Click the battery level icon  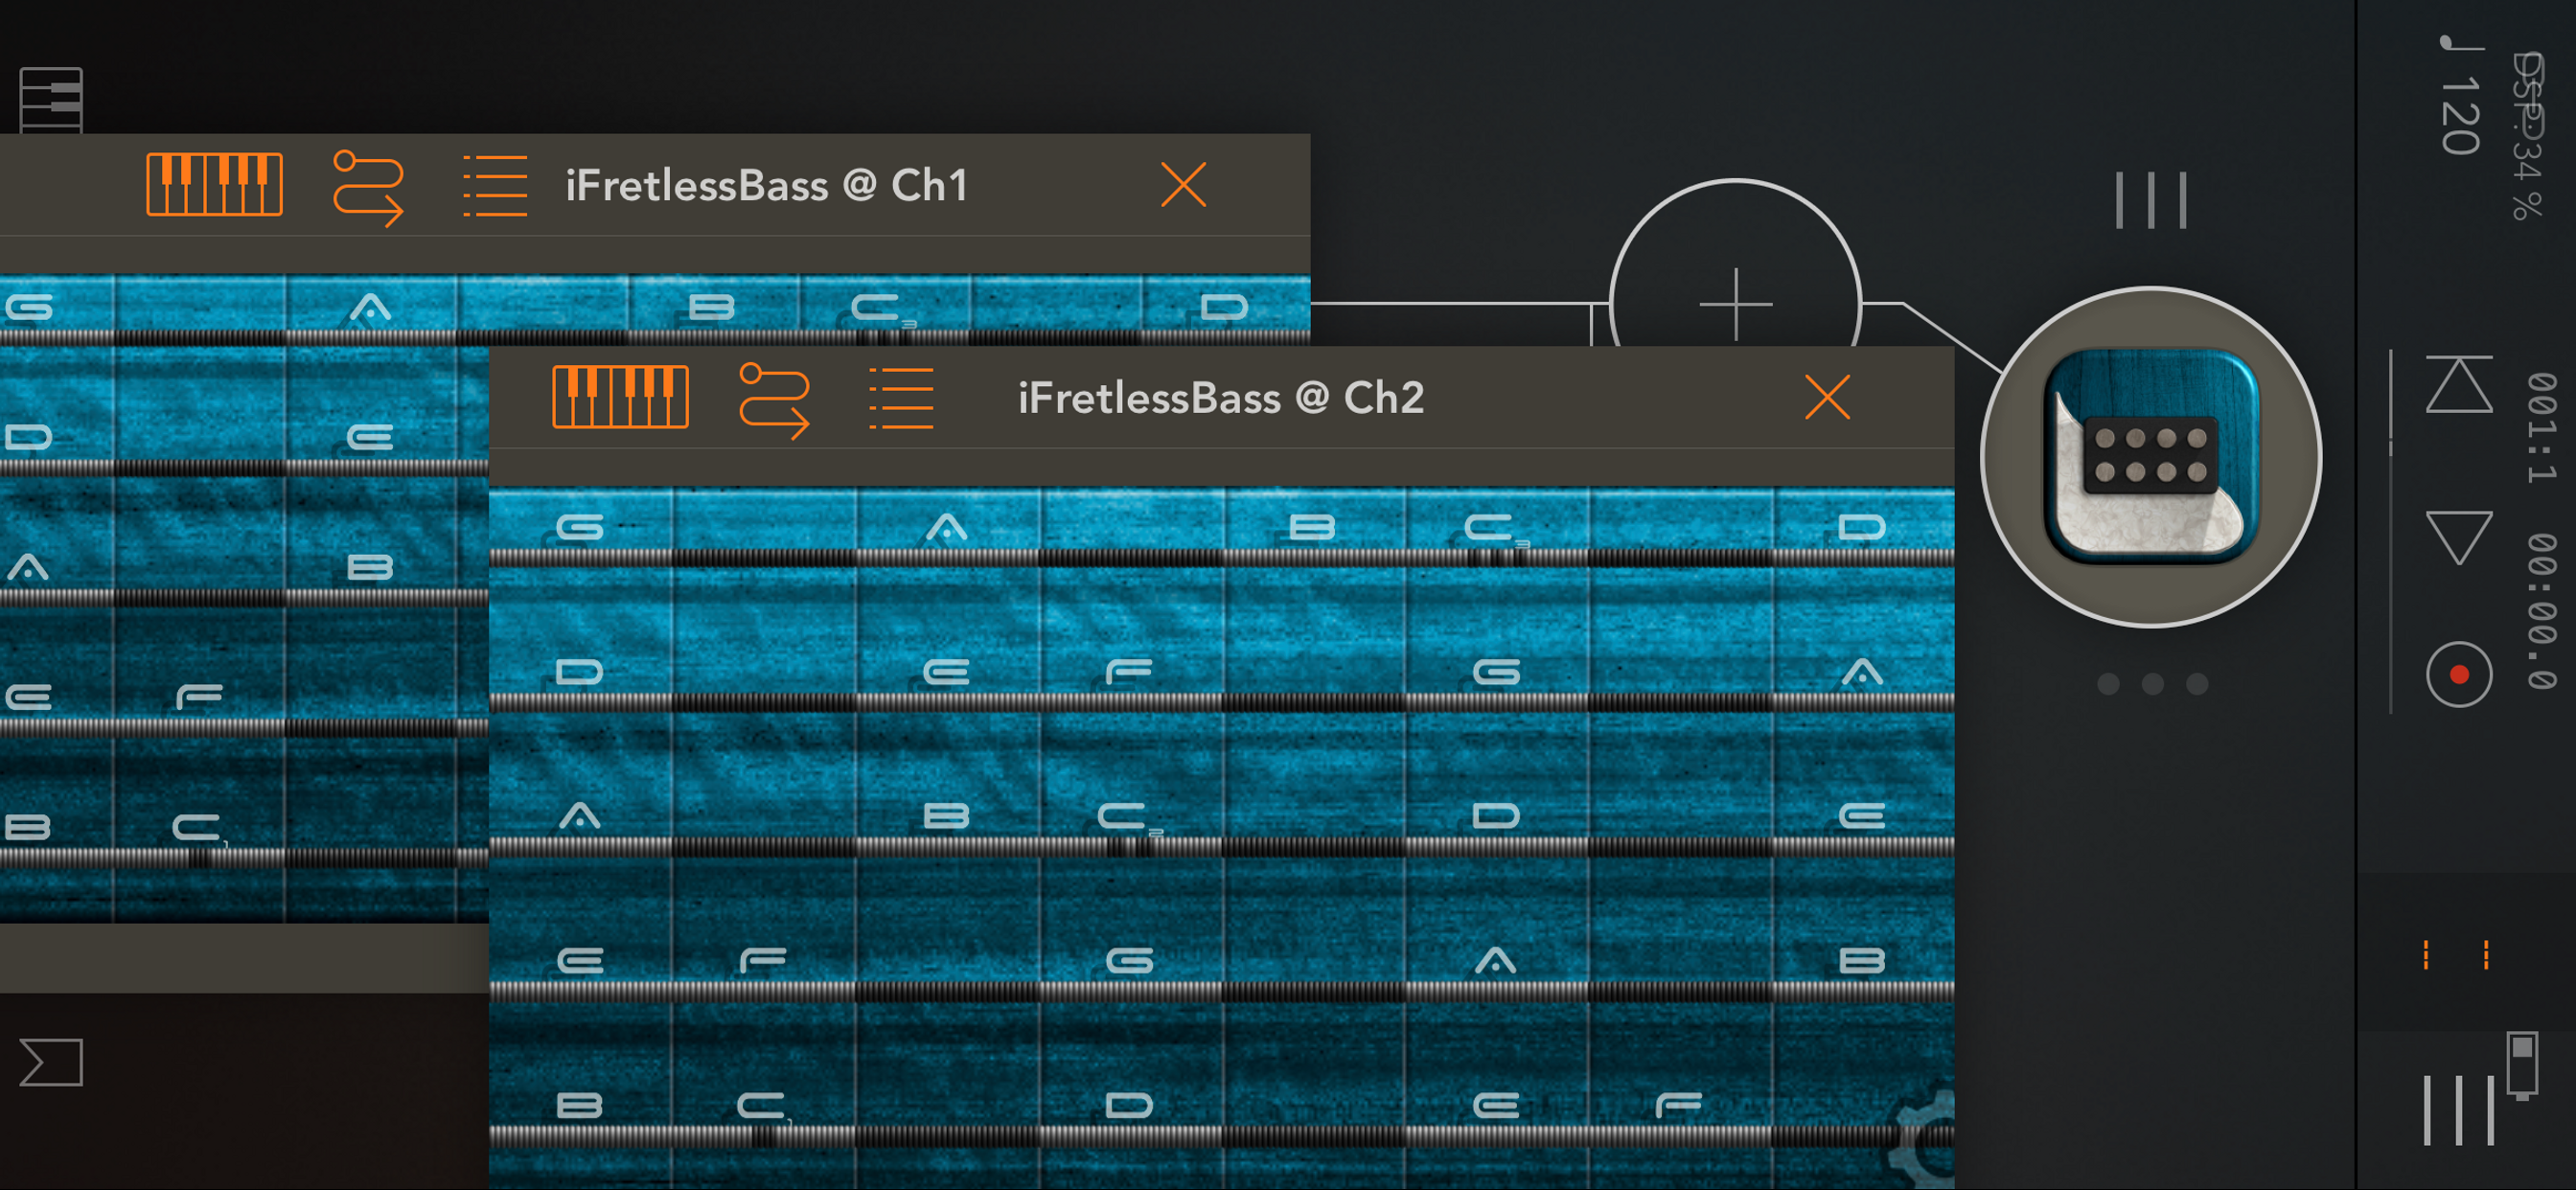[2522, 1066]
